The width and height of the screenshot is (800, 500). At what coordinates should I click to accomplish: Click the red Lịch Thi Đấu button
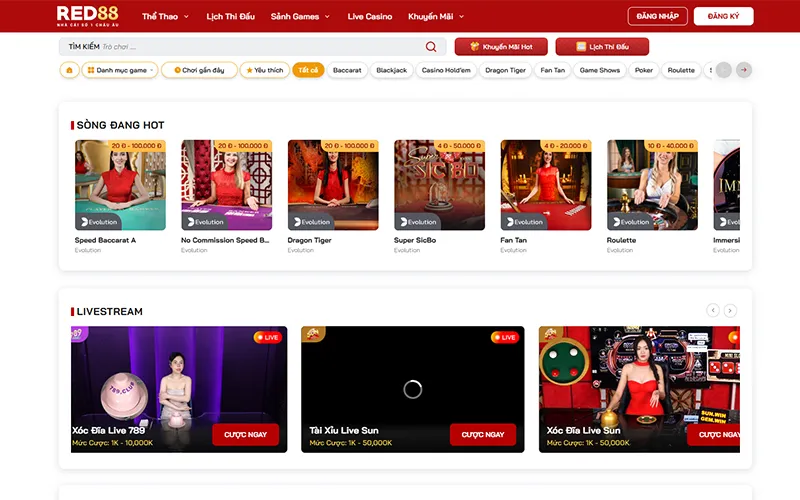tap(602, 46)
